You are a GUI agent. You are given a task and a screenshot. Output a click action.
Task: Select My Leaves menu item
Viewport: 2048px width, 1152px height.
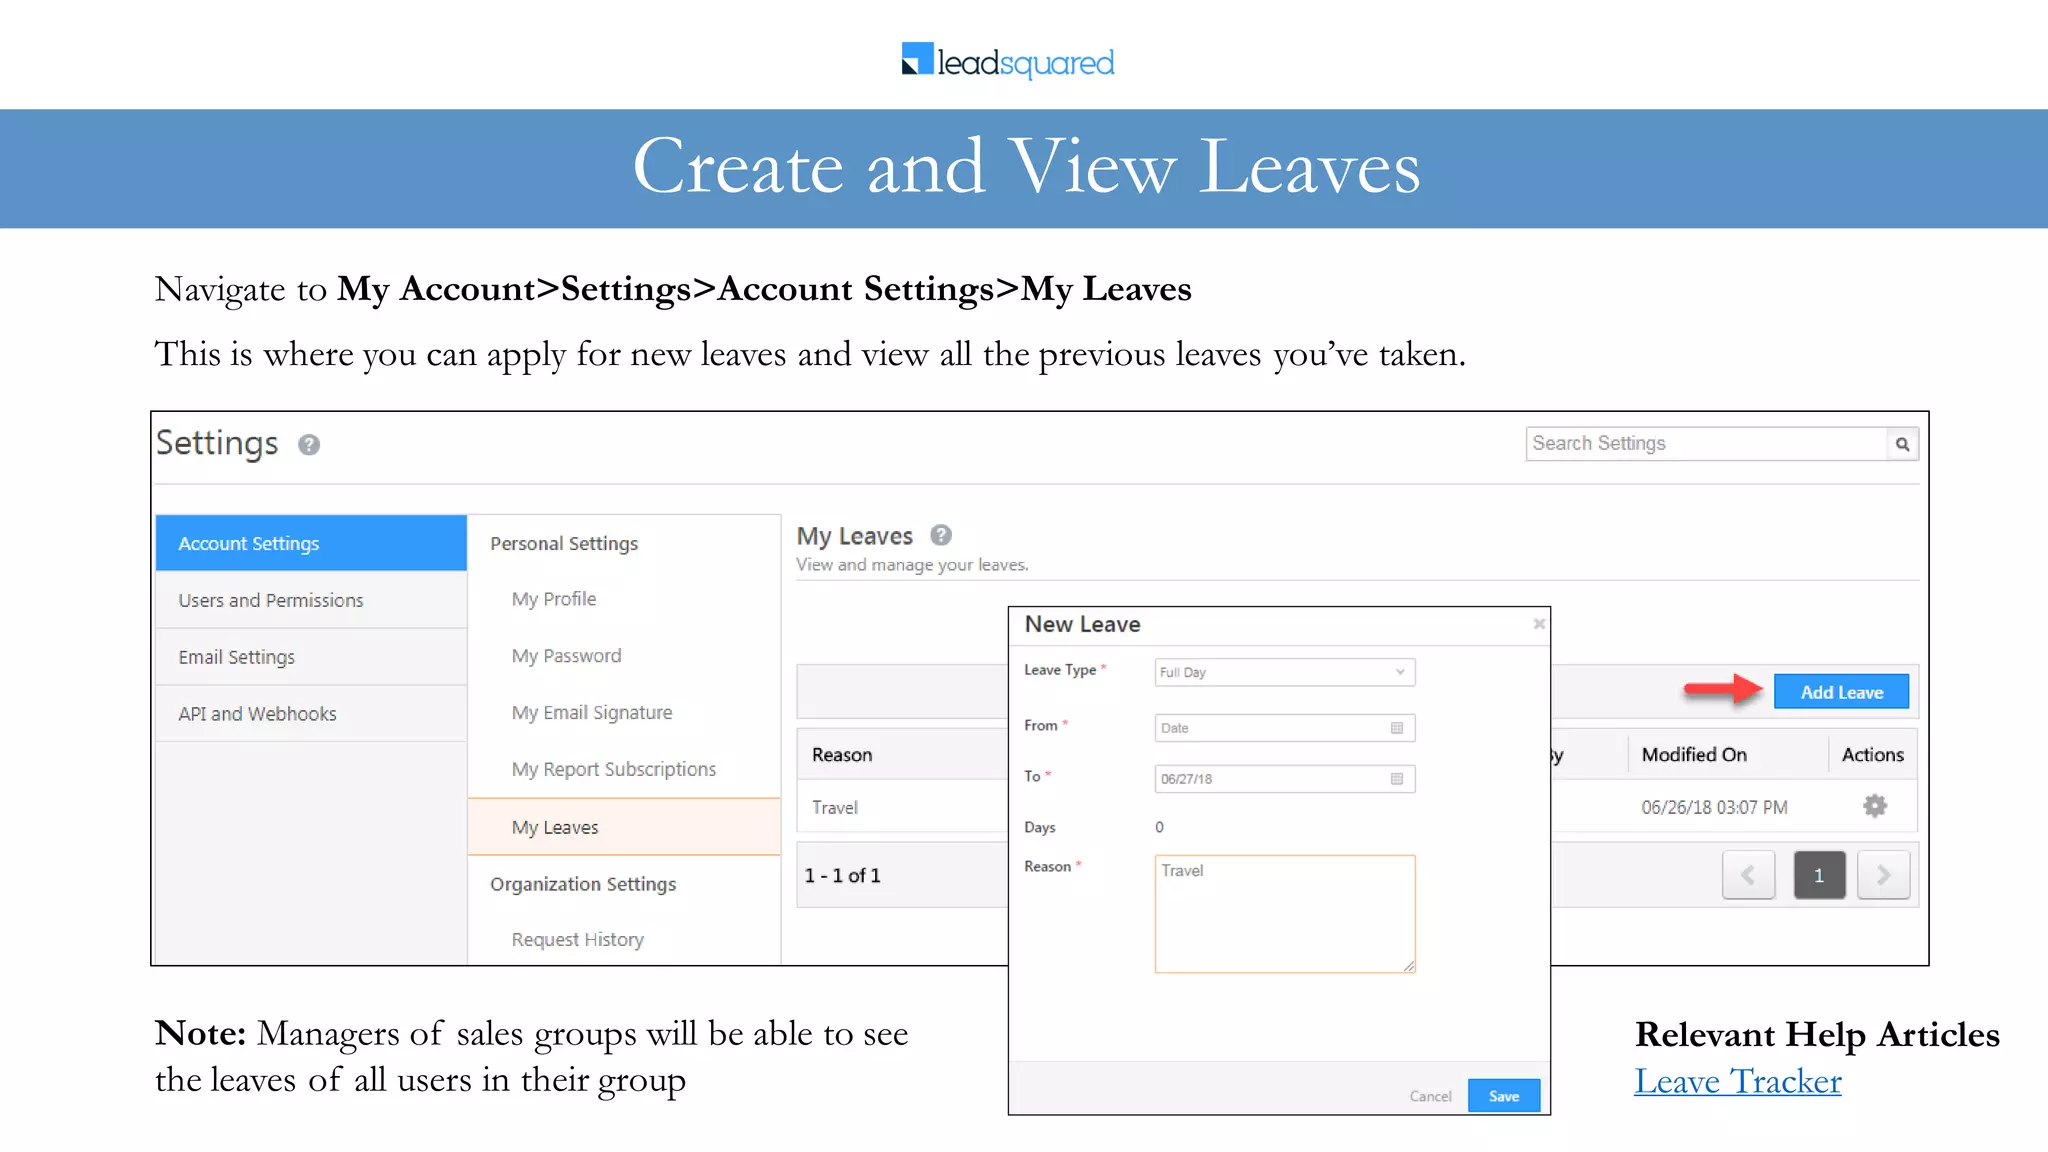pos(624,827)
